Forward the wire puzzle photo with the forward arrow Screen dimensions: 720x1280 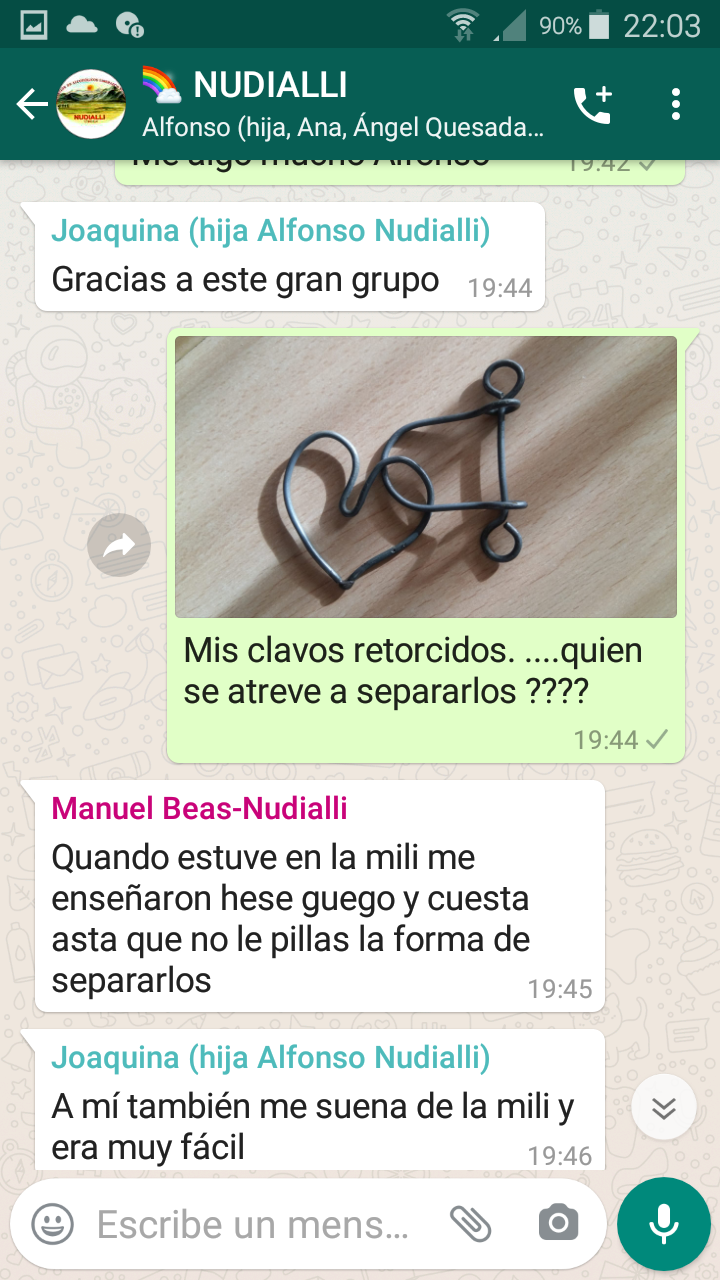click(119, 545)
